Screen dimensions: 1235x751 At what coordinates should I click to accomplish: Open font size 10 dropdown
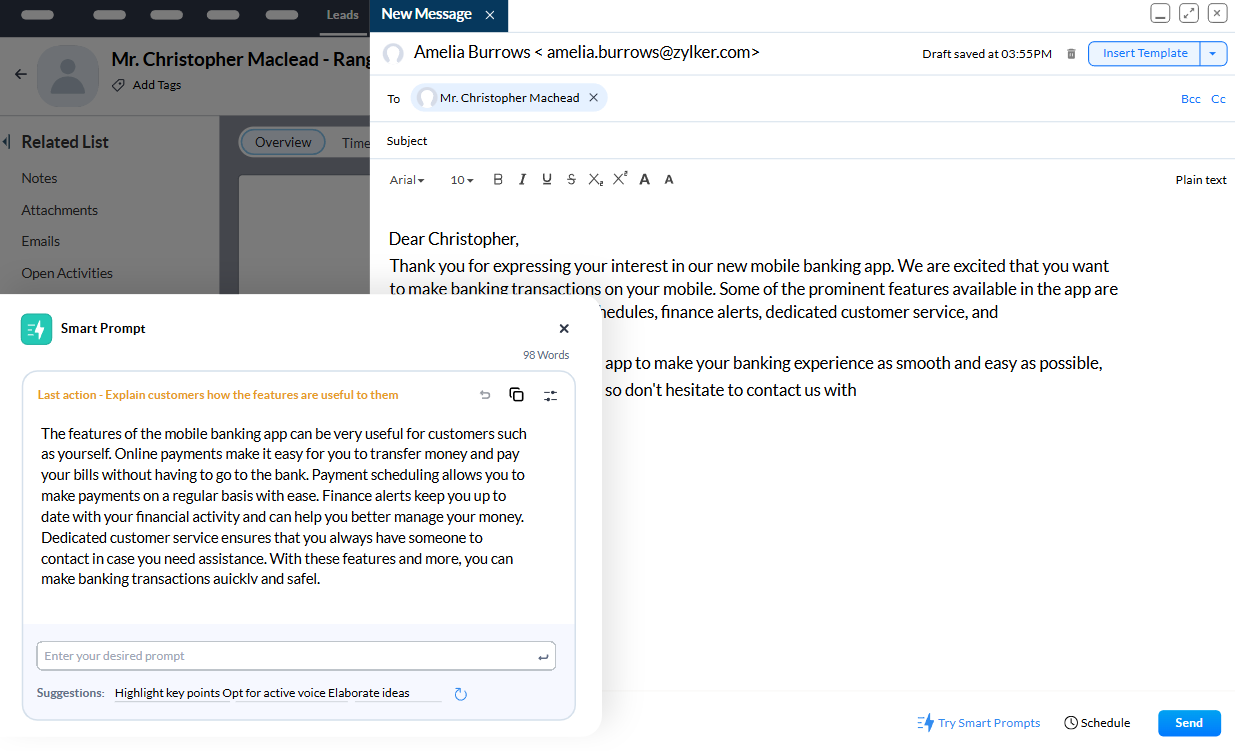pyautogui.click(x=462, y=180)
